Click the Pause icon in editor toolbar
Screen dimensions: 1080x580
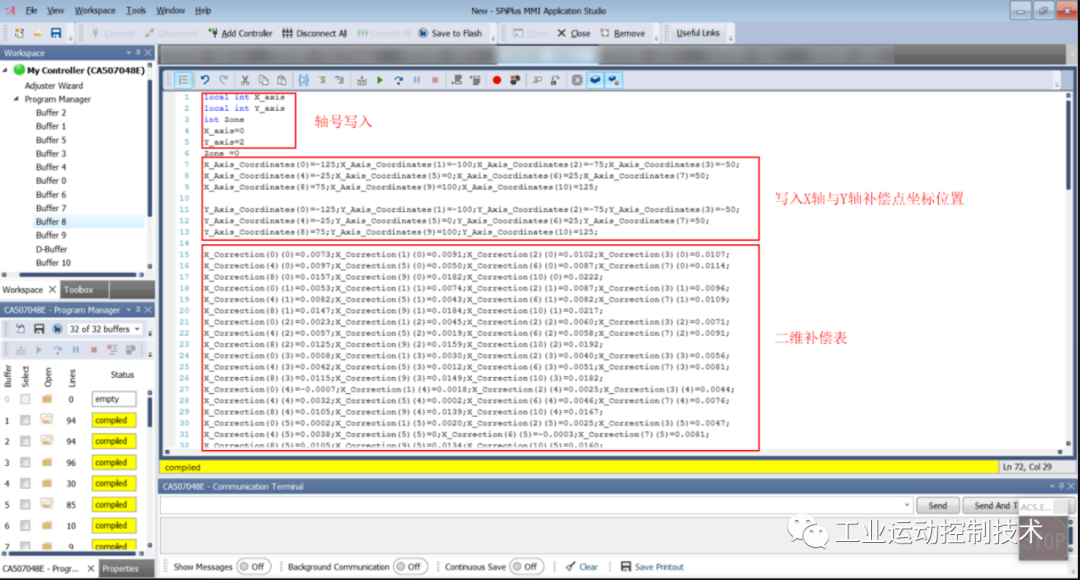[417, 80]
